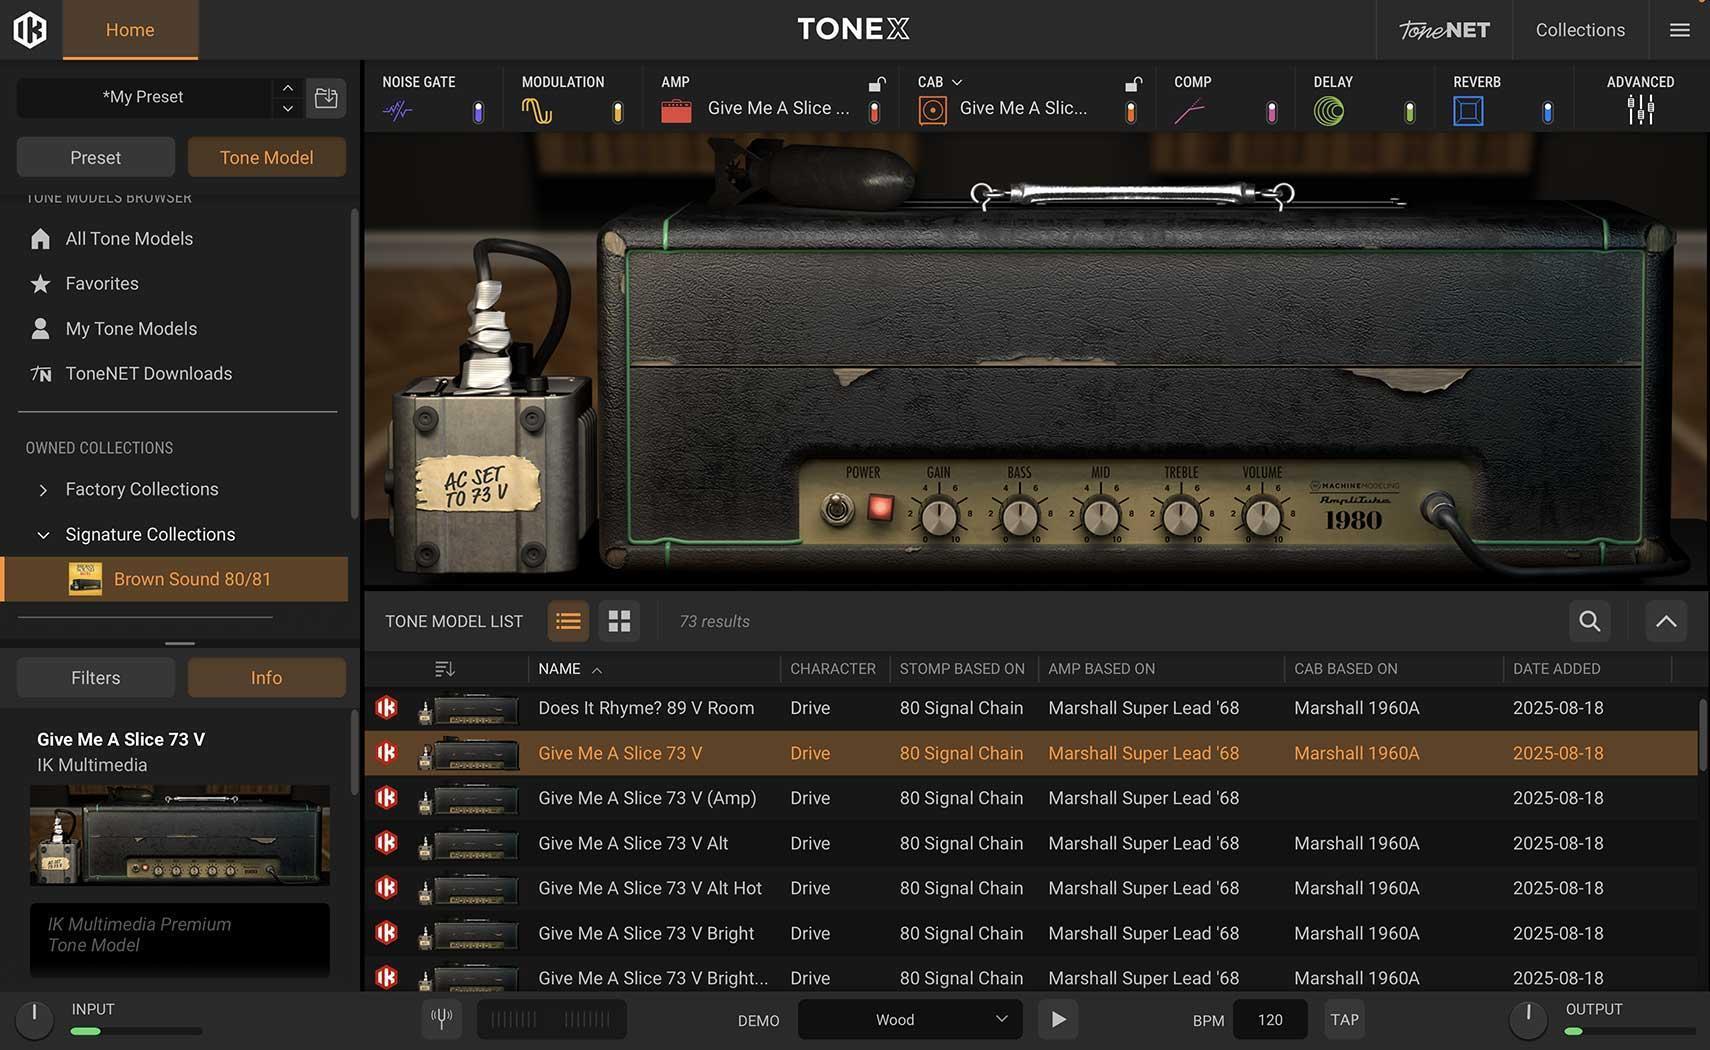Switch to the Tone Model tab

click(266, 157)
